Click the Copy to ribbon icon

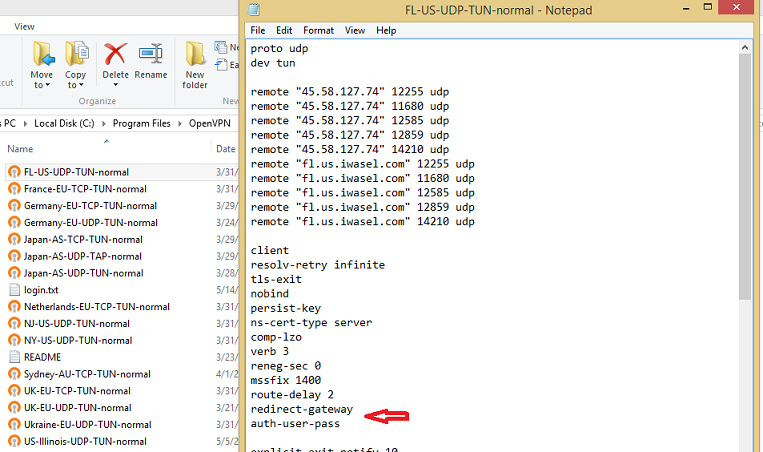(76, 54)
